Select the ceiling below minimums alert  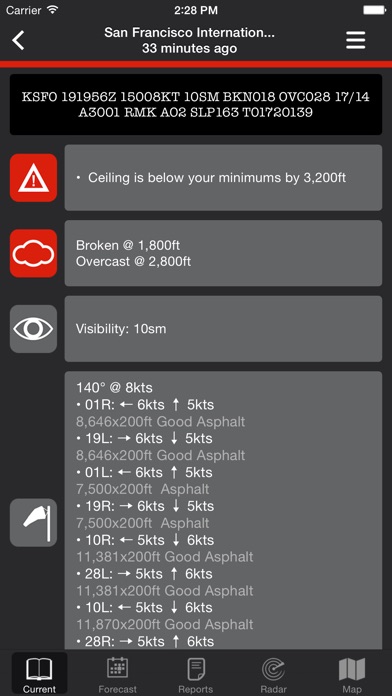[223, 178]
